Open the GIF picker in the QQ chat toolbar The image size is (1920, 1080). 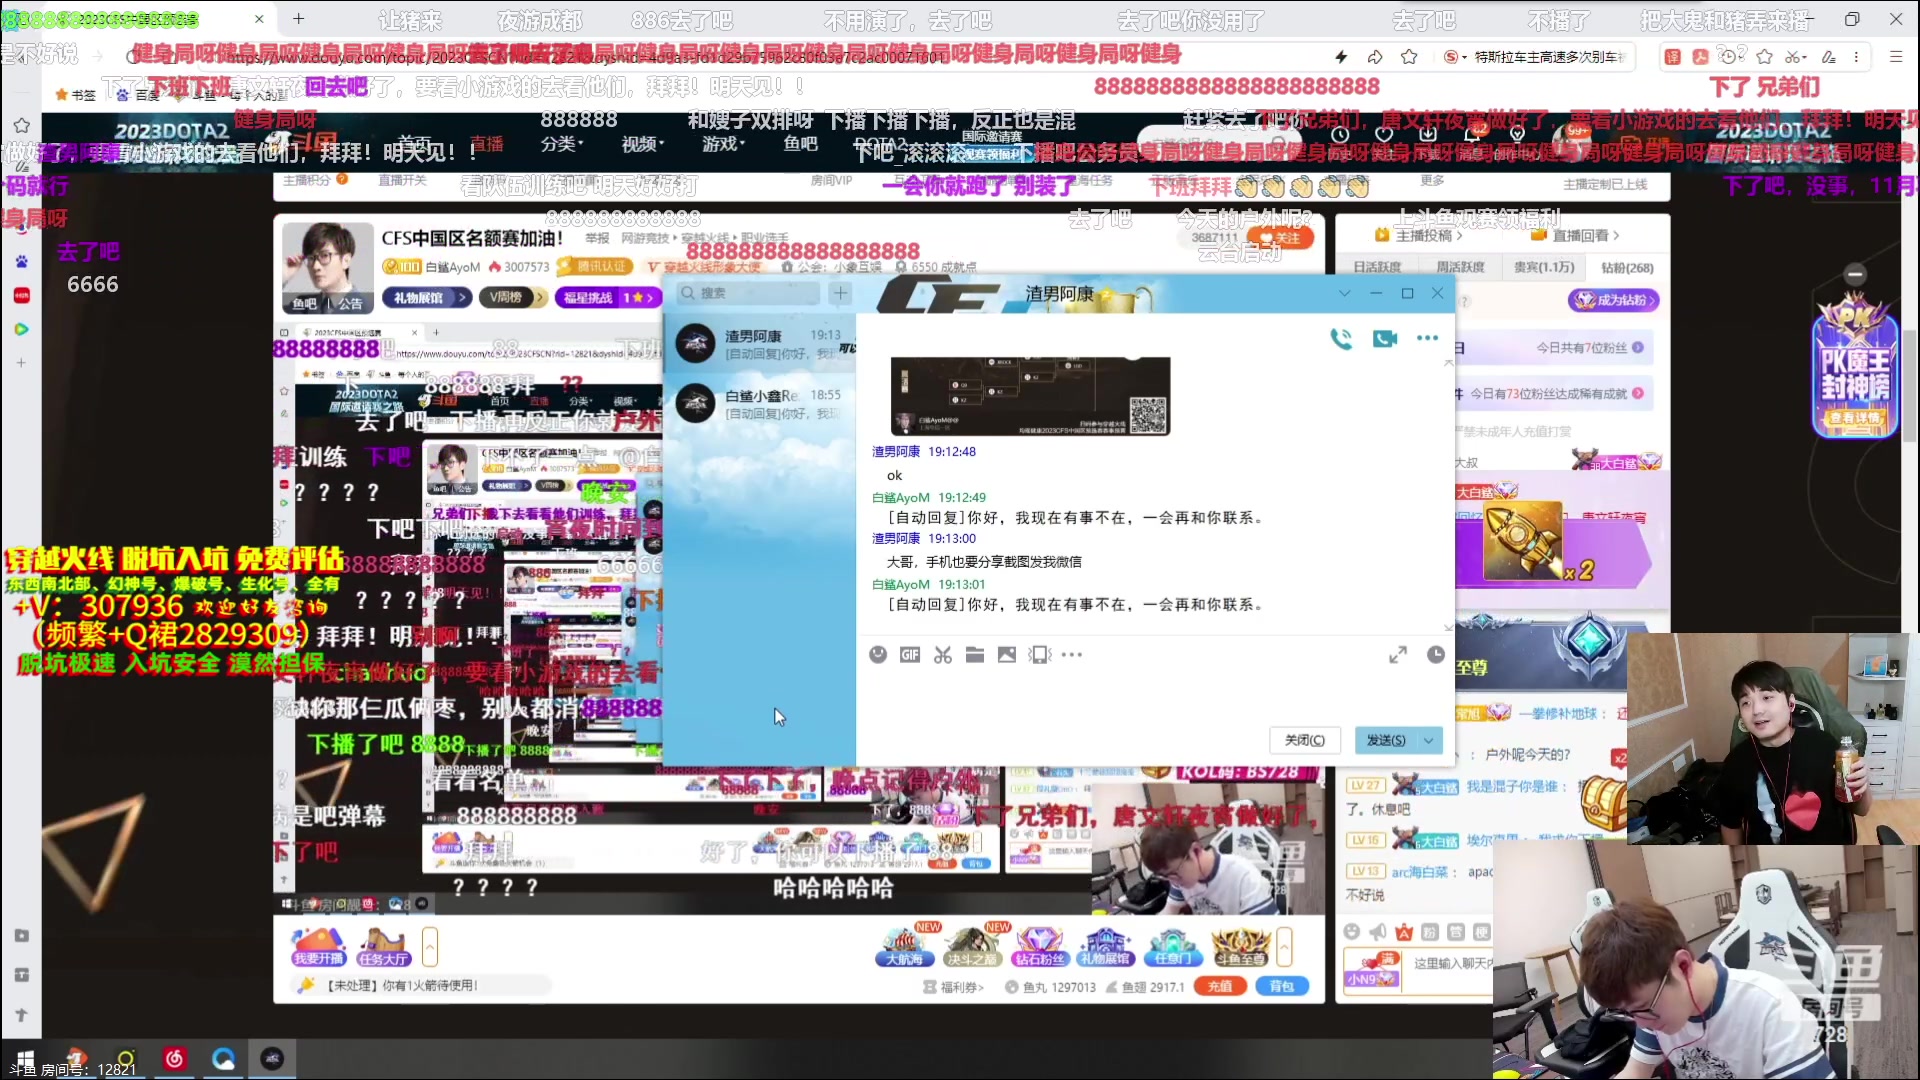[x=910, y=654]
